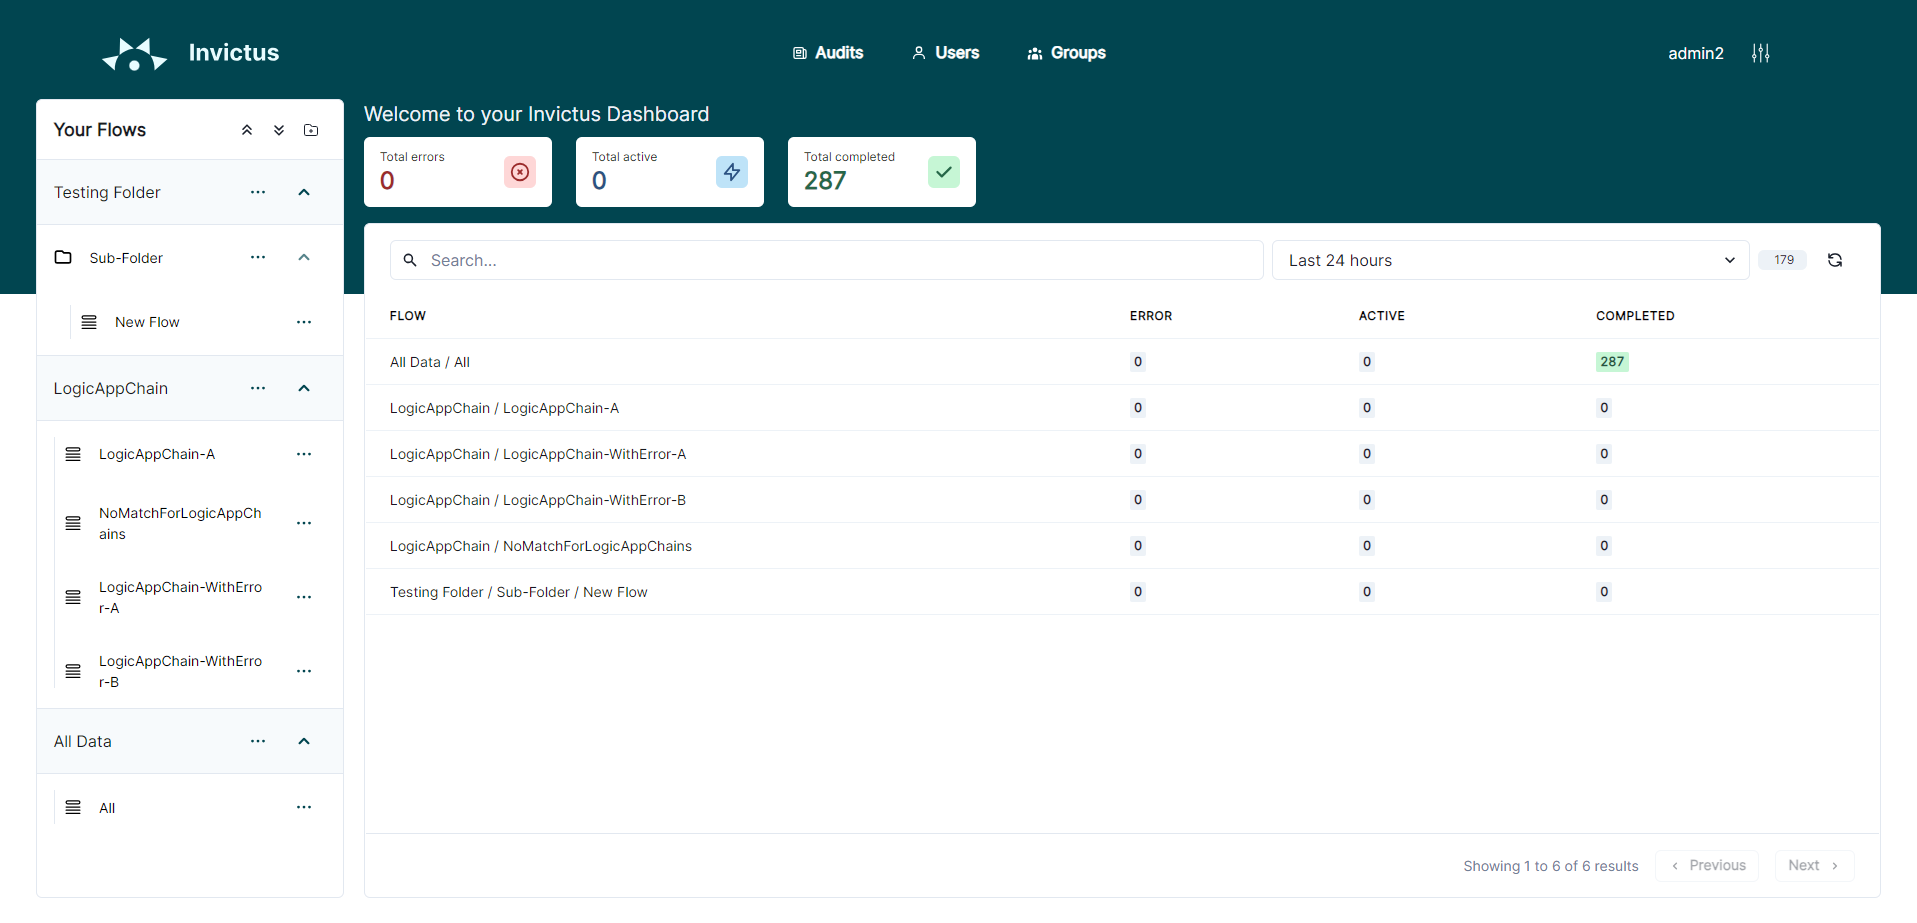
Task: Open the Last 24 hours time range dropdown
Action: click(1510, 260)
